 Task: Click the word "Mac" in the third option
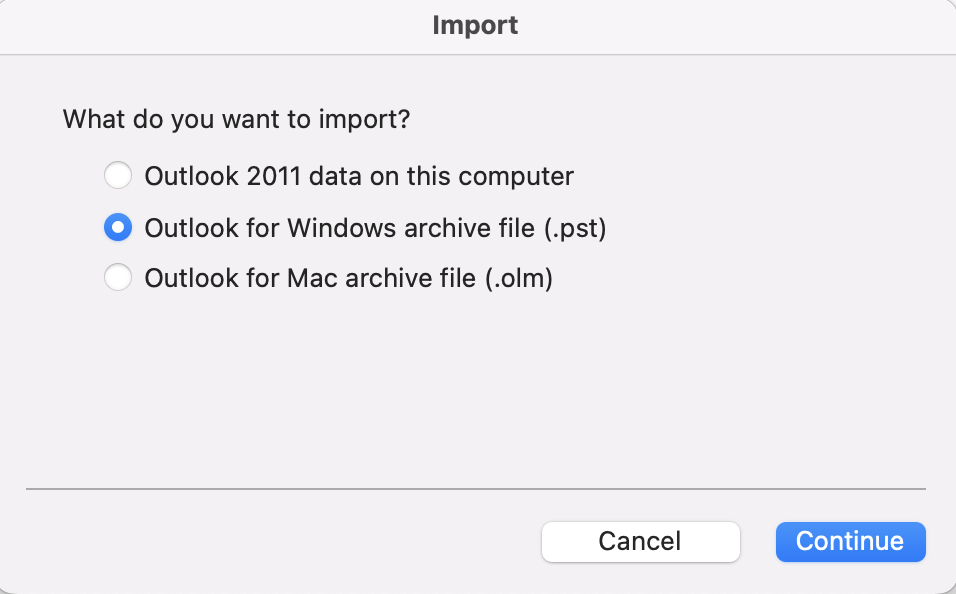tap(309, 278)
